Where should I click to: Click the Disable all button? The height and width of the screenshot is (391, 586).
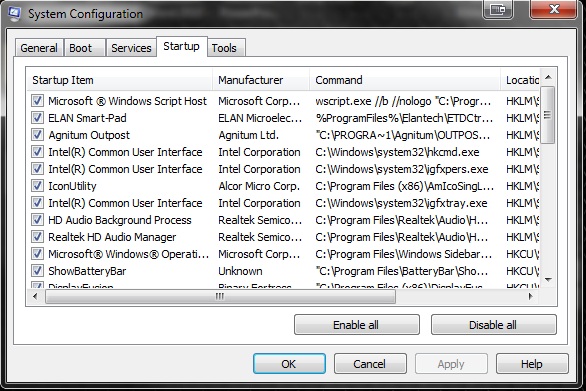(493, 324)
